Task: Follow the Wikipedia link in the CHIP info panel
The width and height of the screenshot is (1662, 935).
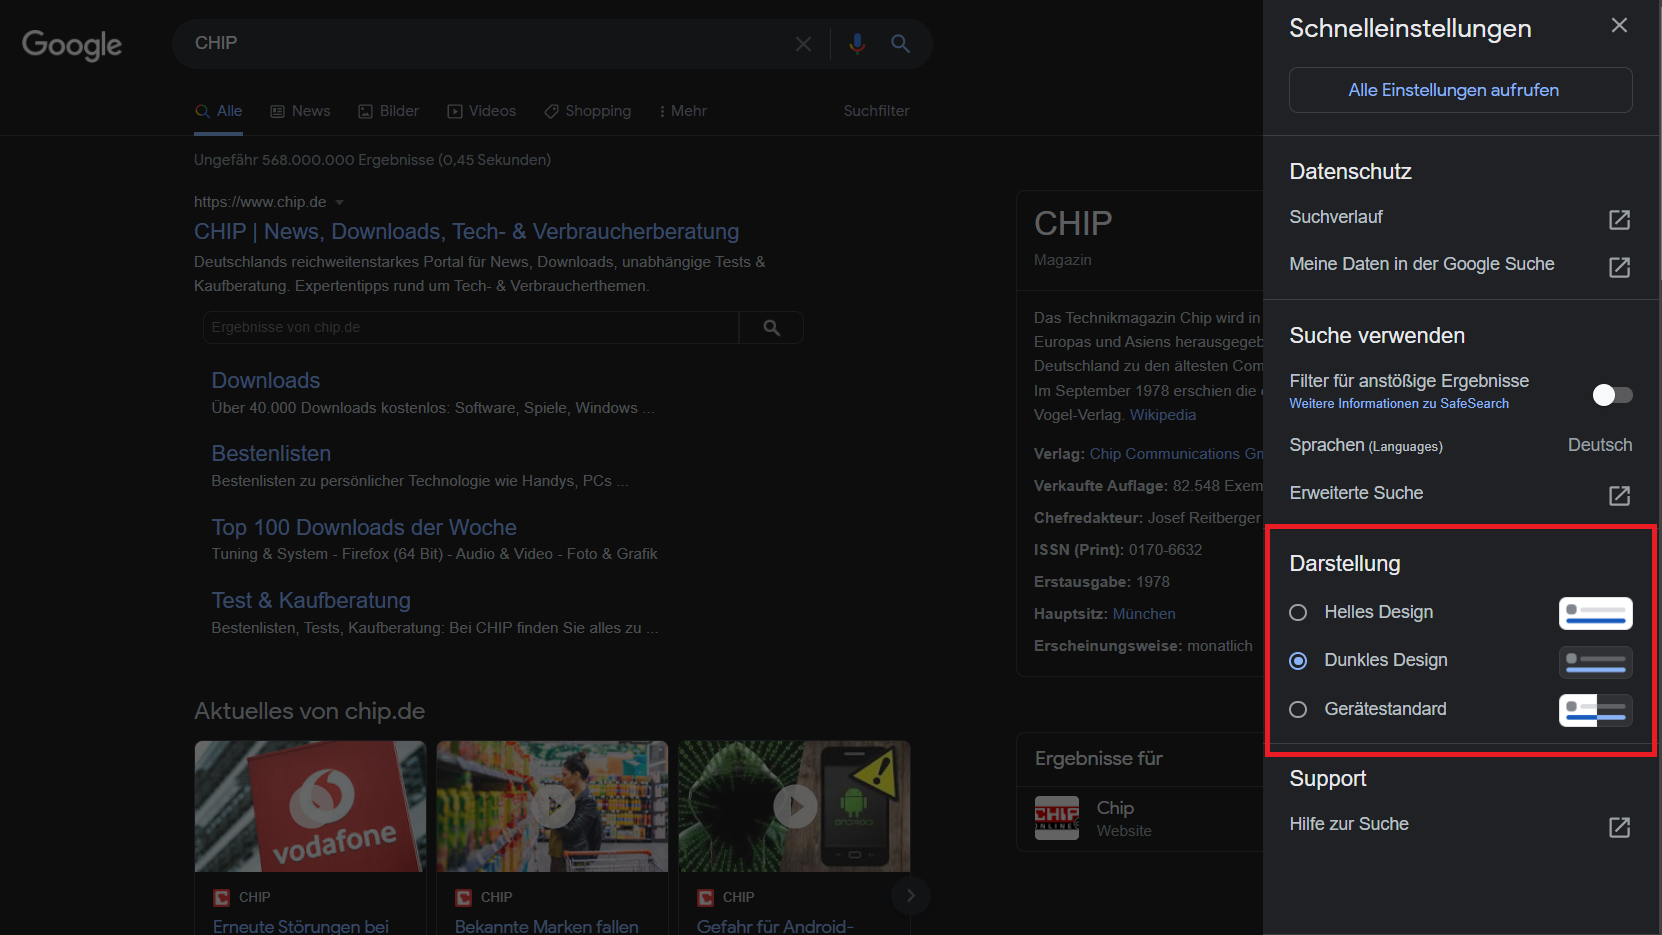Action: (1162, 414)
